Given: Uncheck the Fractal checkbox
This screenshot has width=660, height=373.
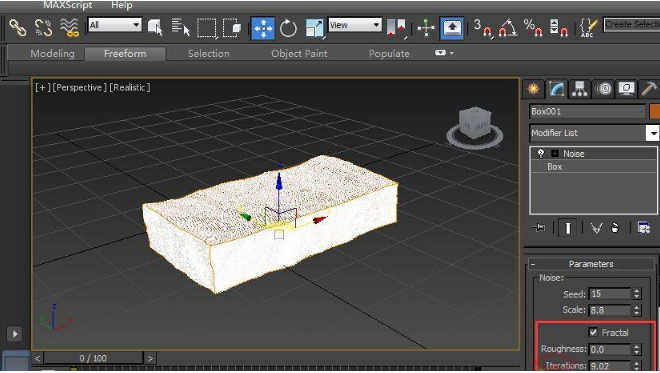Looking at the screenshot, I should click(593, 333).
